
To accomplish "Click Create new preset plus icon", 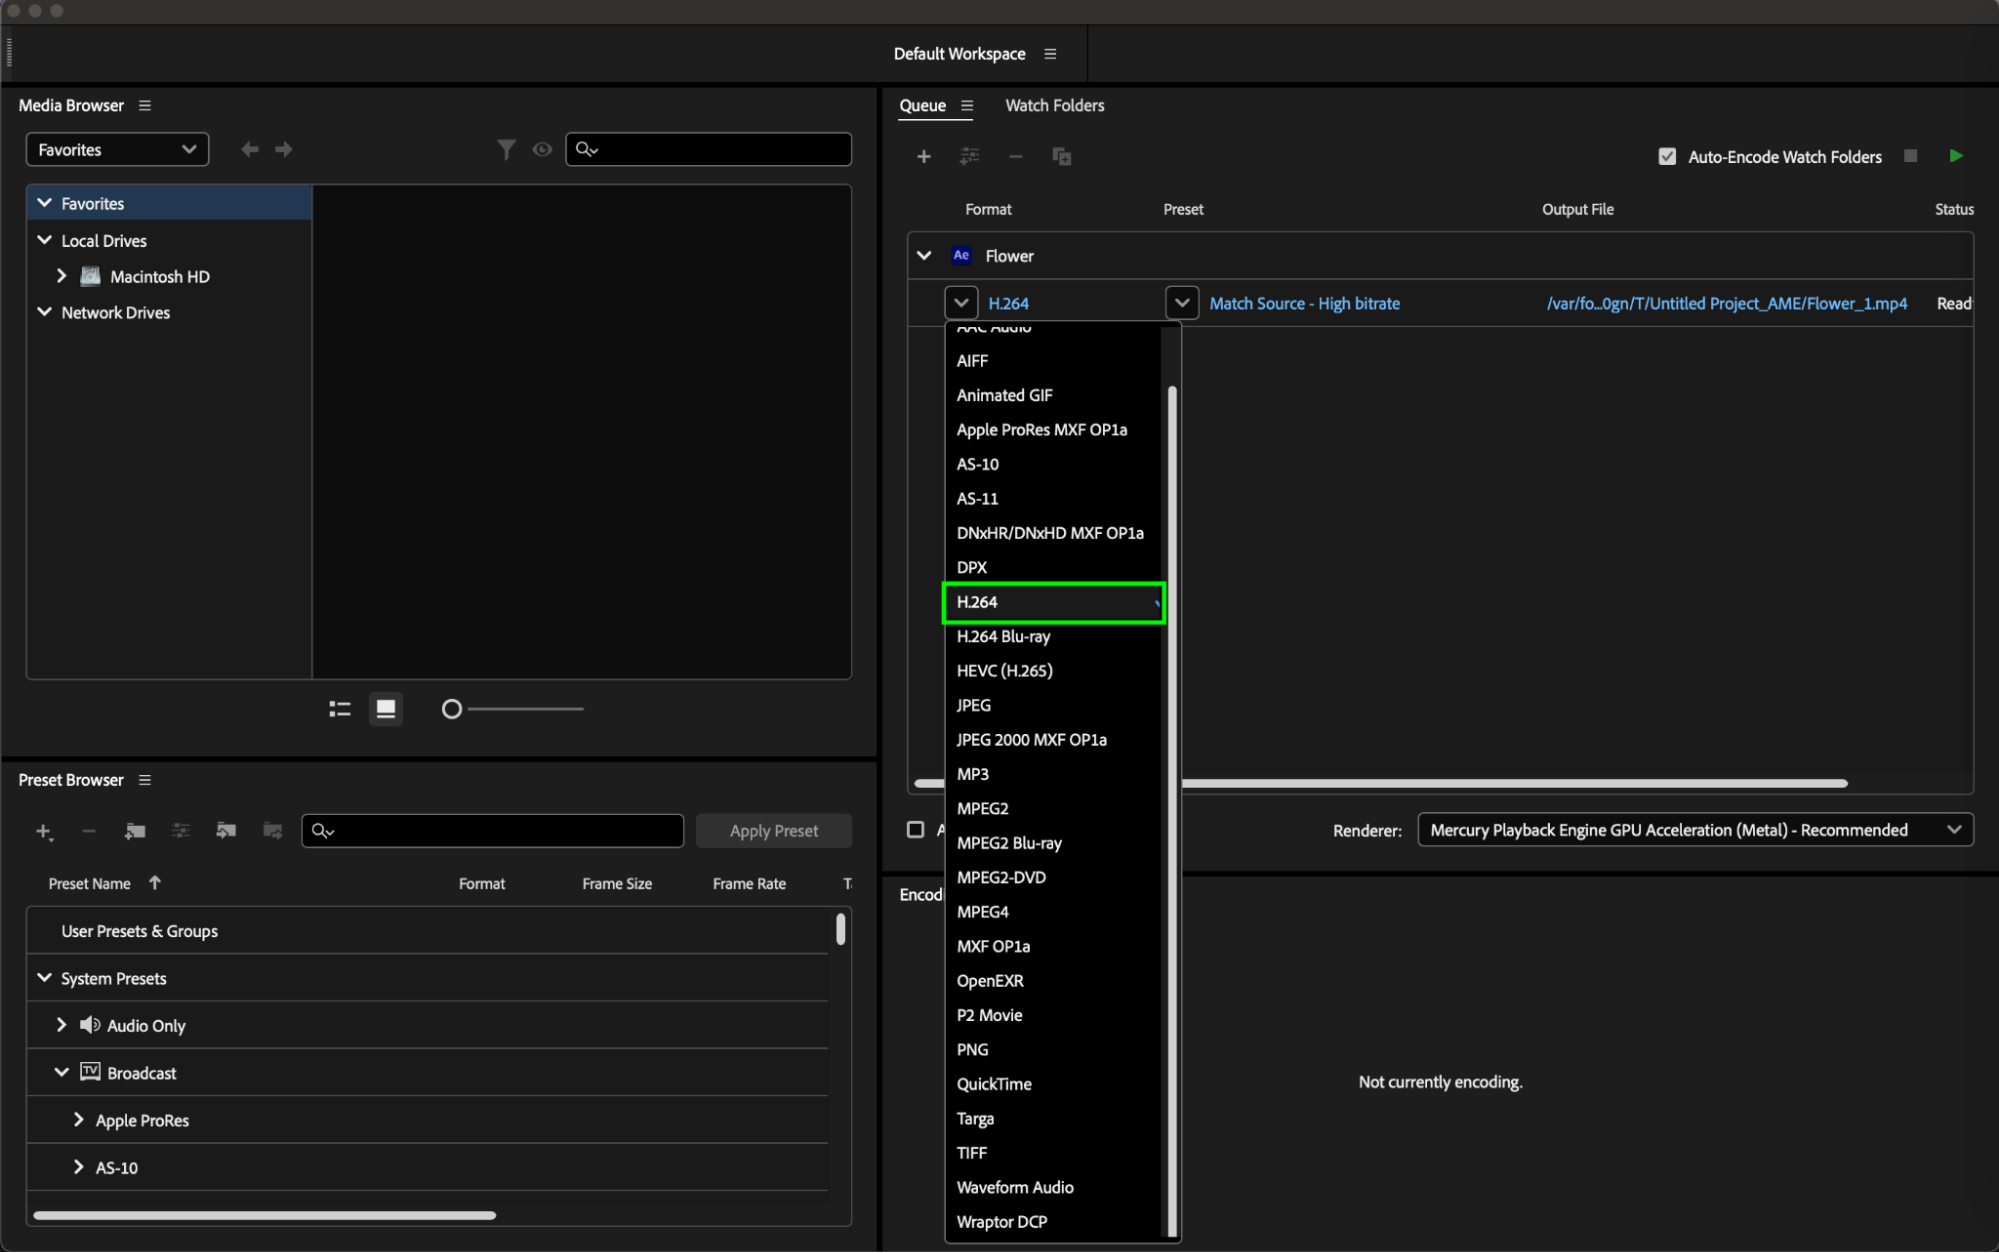I will (43, 831).
